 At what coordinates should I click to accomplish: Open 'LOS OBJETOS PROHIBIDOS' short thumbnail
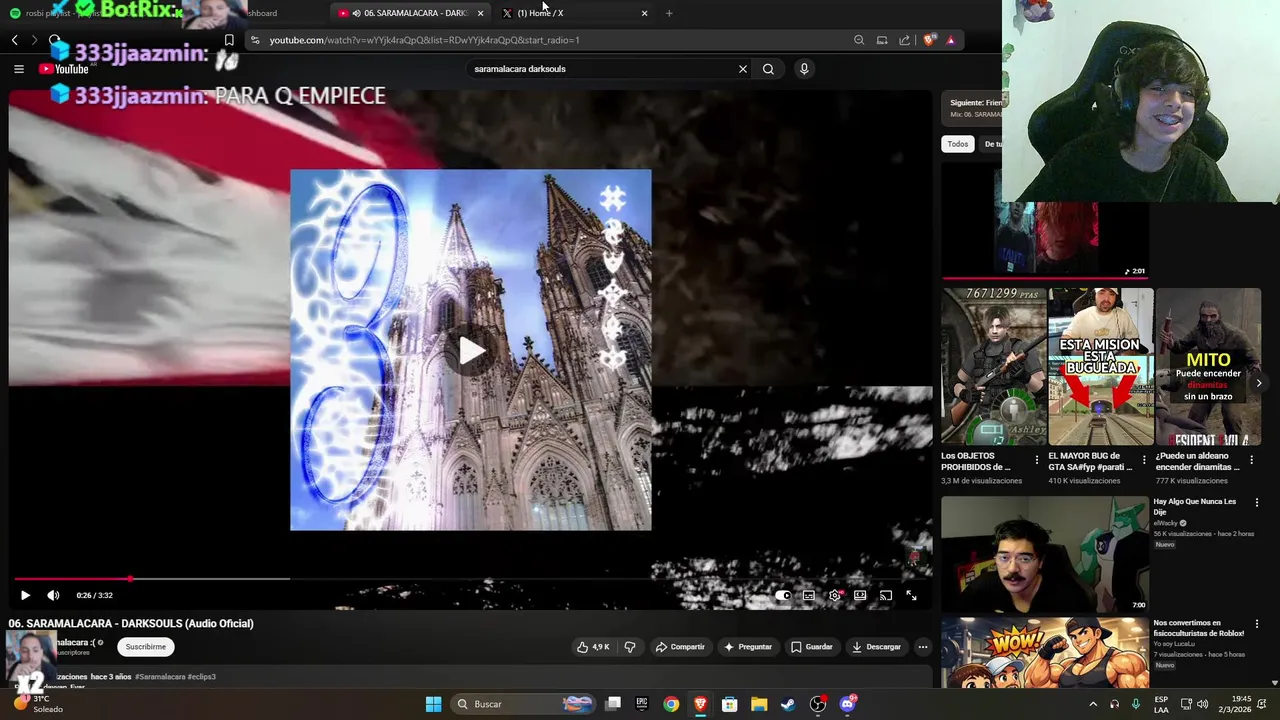point(994,366)
